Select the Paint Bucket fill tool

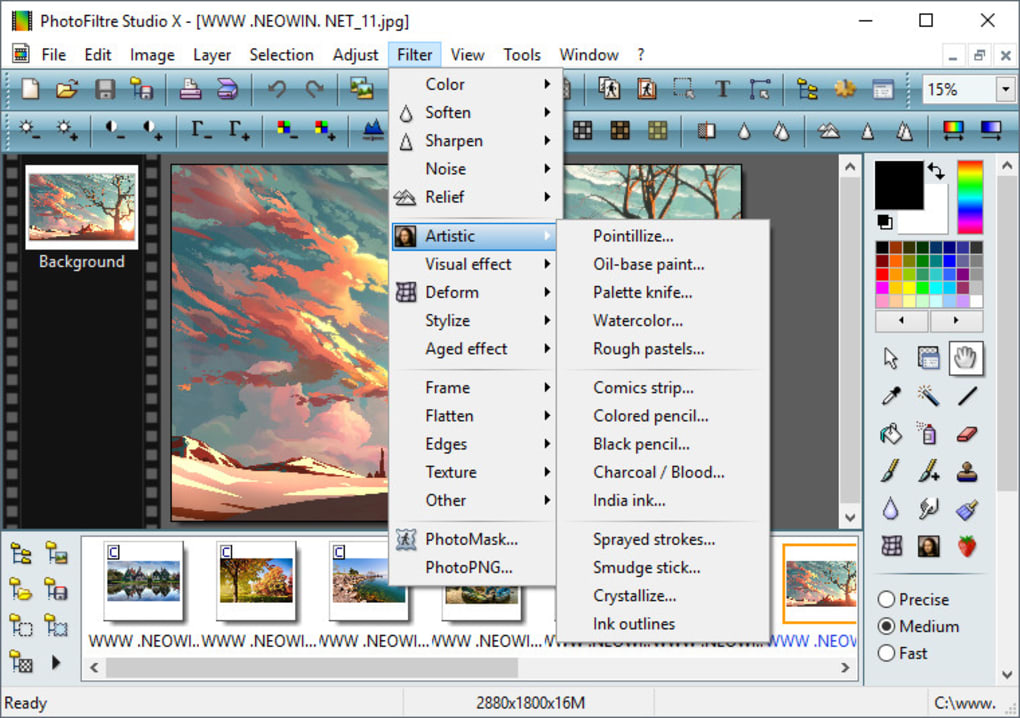(x=890, y=433)
